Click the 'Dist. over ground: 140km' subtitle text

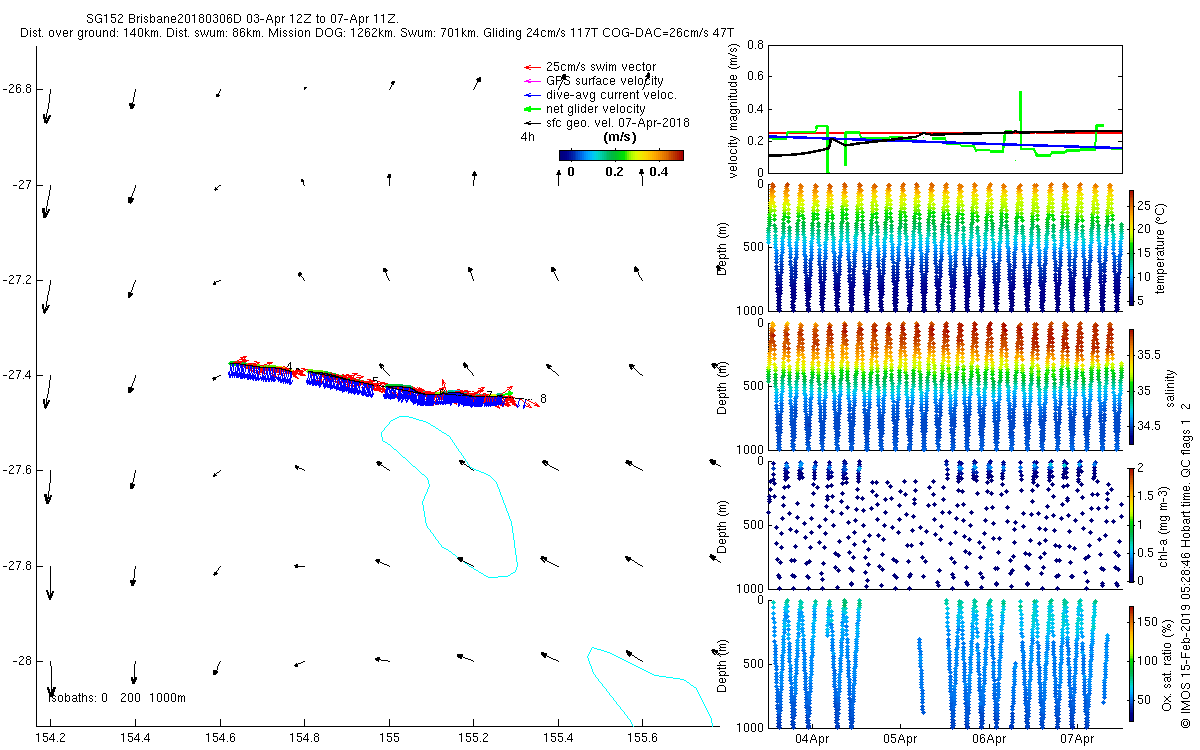pos(92,33)
